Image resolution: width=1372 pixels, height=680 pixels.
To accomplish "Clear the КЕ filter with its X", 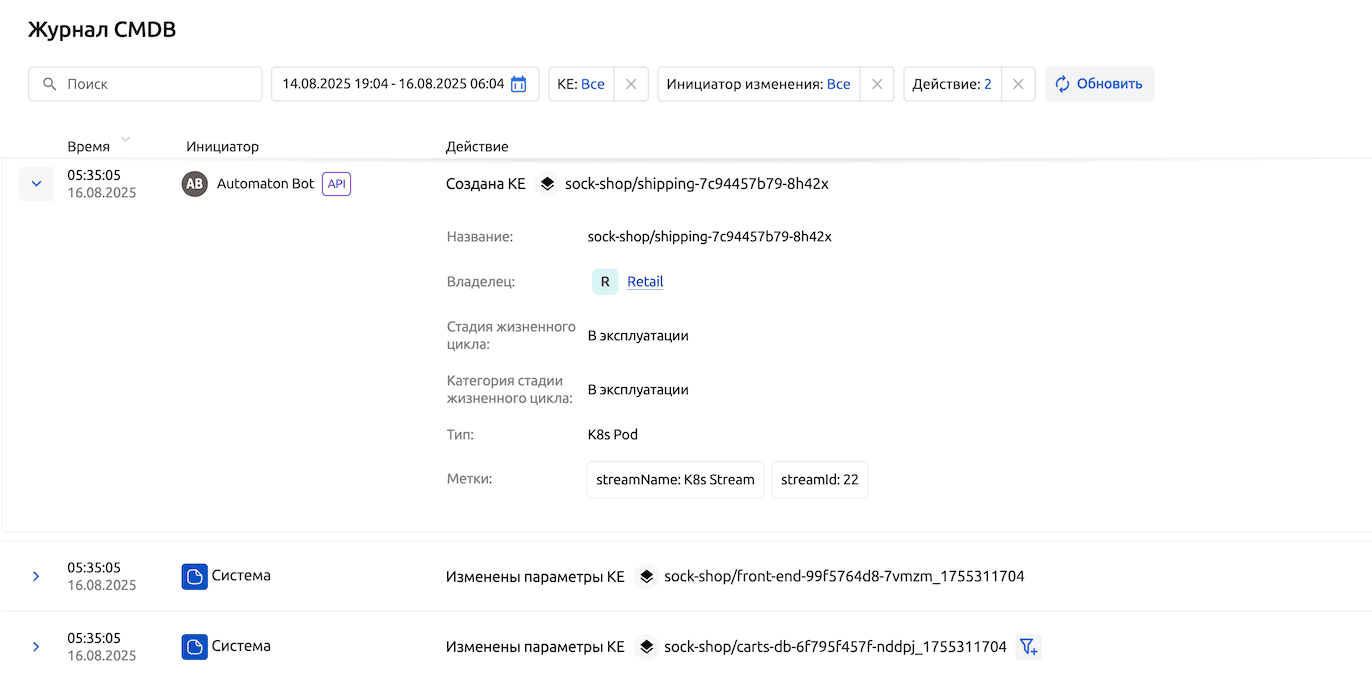I will (631, 84).
